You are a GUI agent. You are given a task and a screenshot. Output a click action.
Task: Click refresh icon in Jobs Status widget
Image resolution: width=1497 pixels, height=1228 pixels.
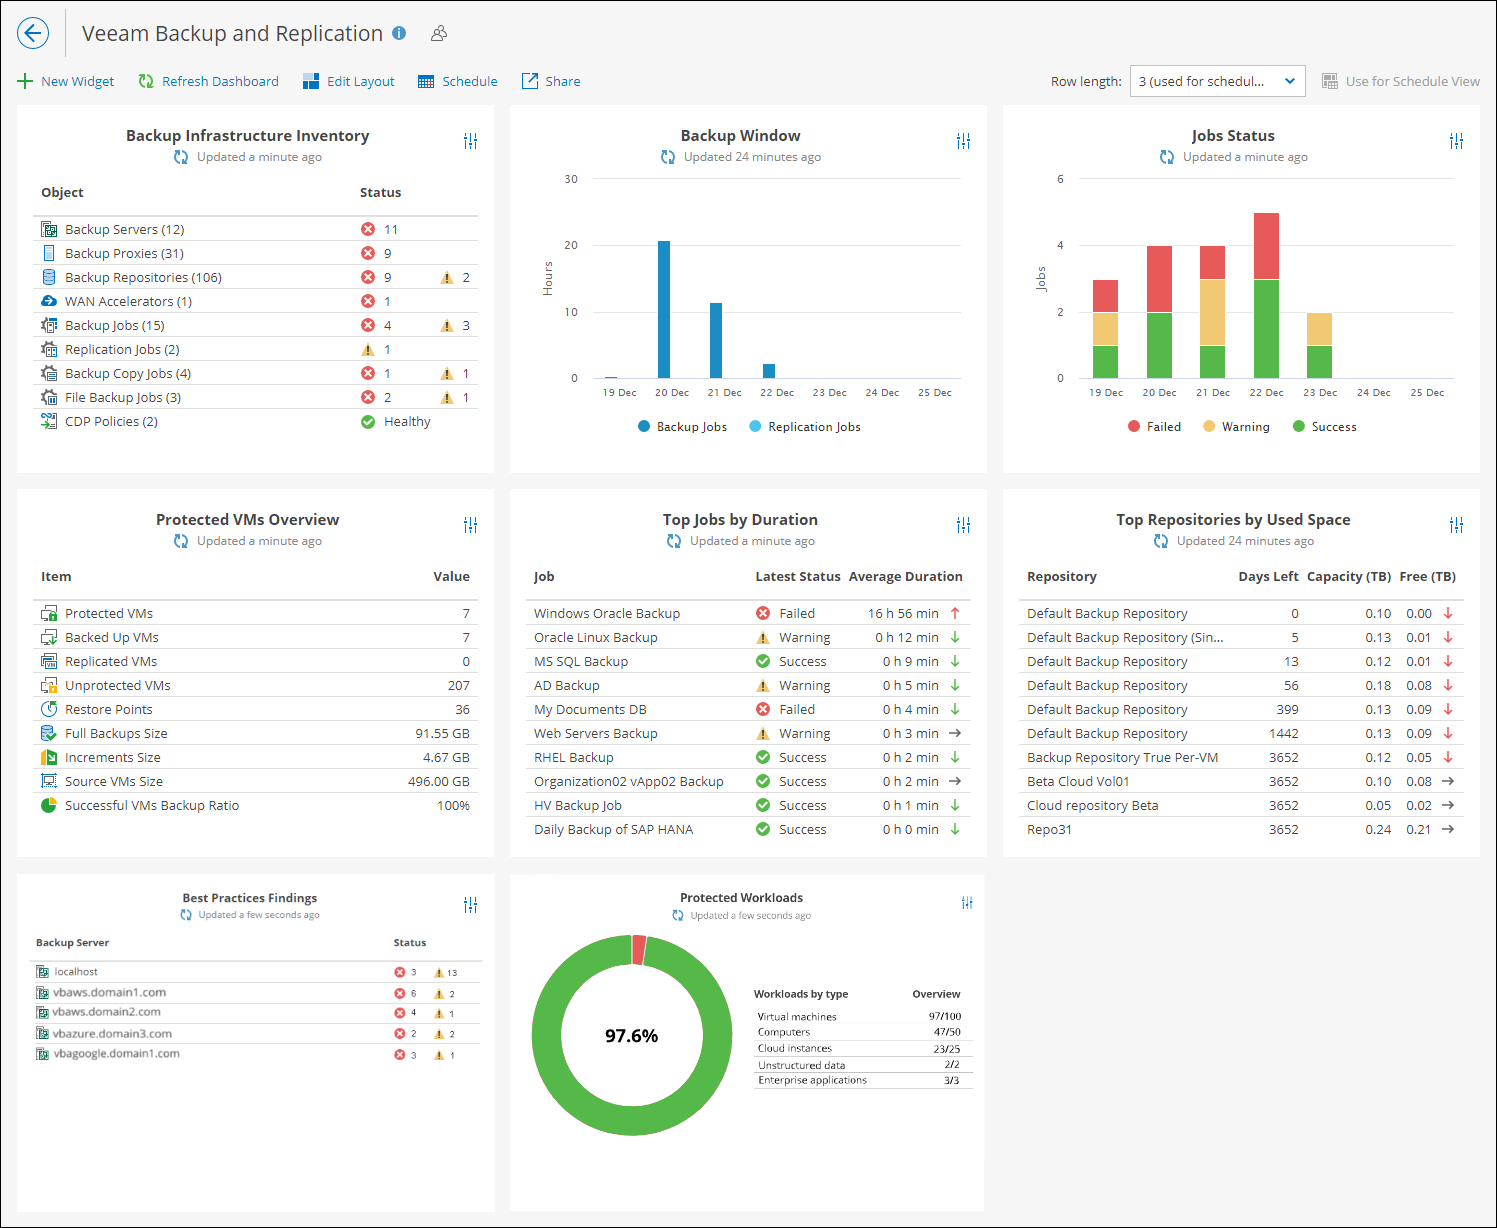(1167, 157)
